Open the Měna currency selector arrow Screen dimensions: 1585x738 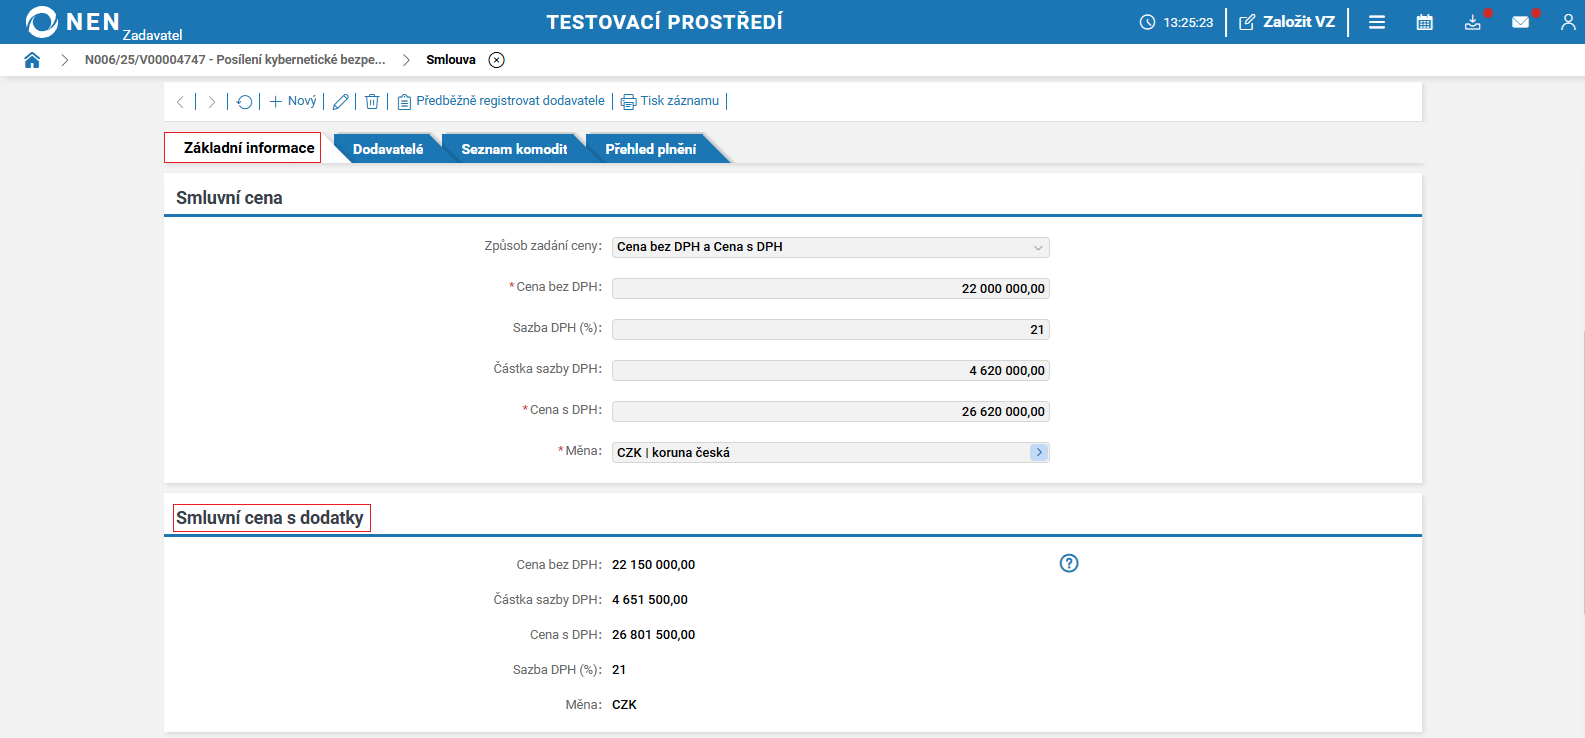coord(1039,453)
